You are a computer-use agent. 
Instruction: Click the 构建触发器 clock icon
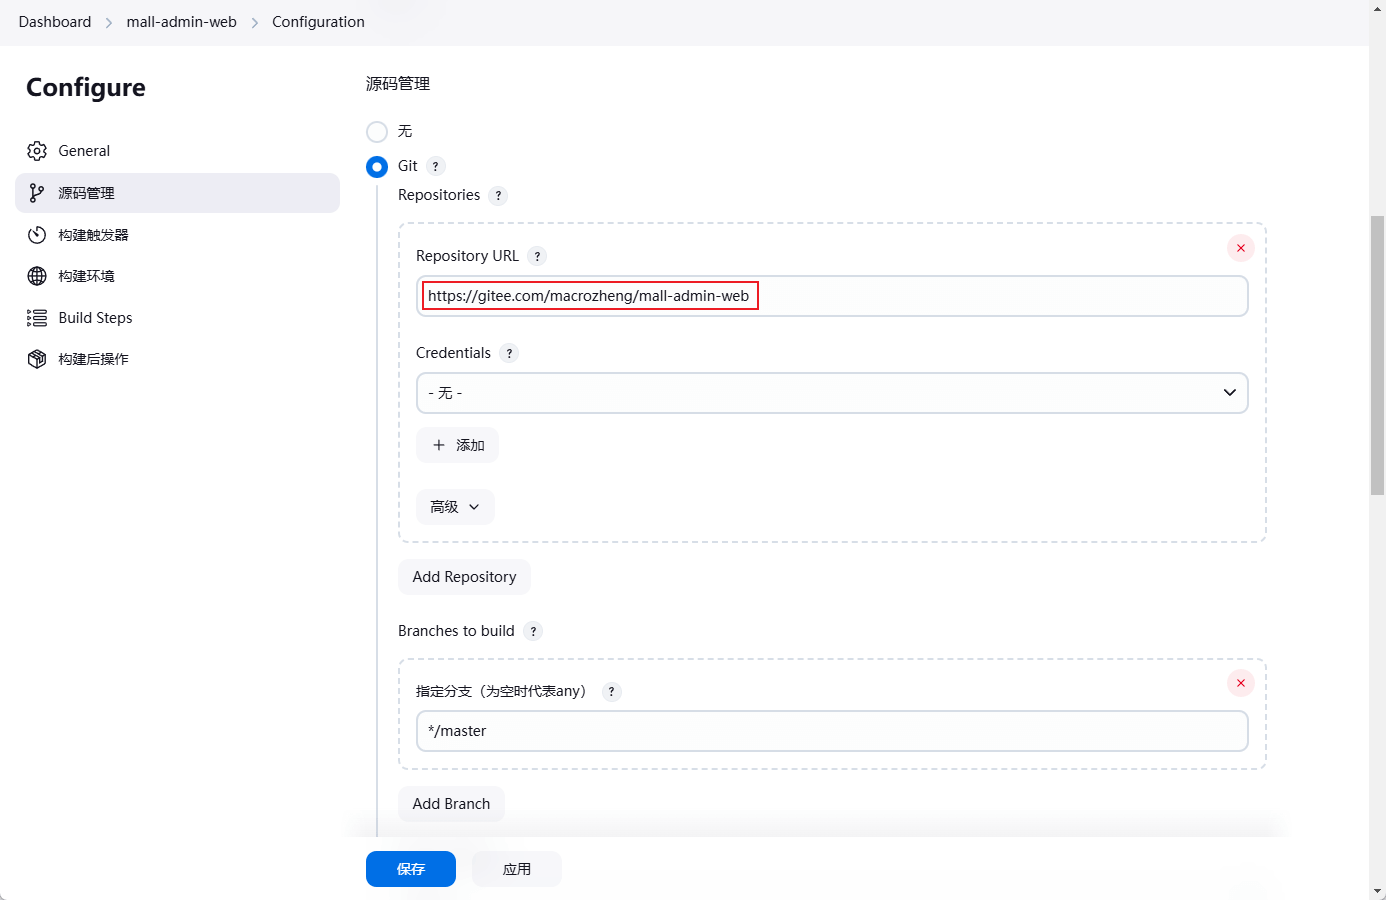pyautogui.click(x=37, y=235)
